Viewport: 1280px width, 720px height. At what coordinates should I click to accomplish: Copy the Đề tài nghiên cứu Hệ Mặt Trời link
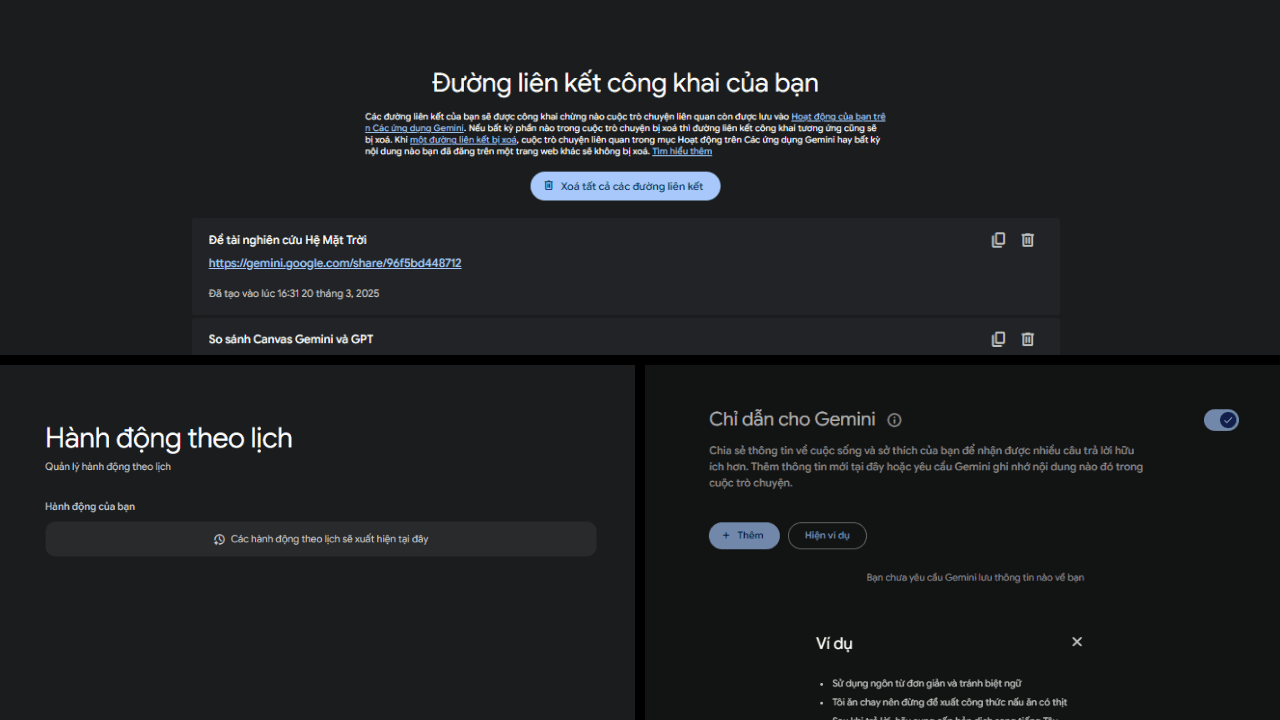[998, 240]
